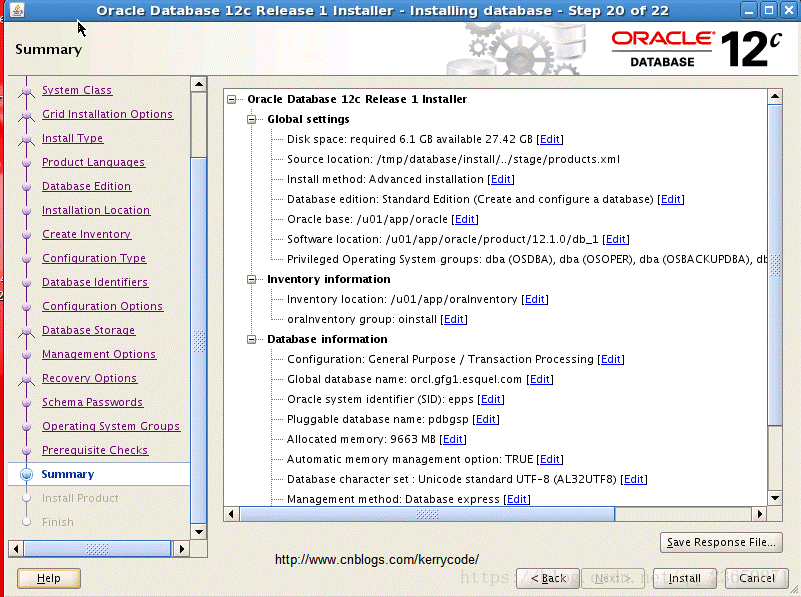This screenshot has height=597, width=801.
Task: Go to Schema Passwords step
Action: coord(92,402)
